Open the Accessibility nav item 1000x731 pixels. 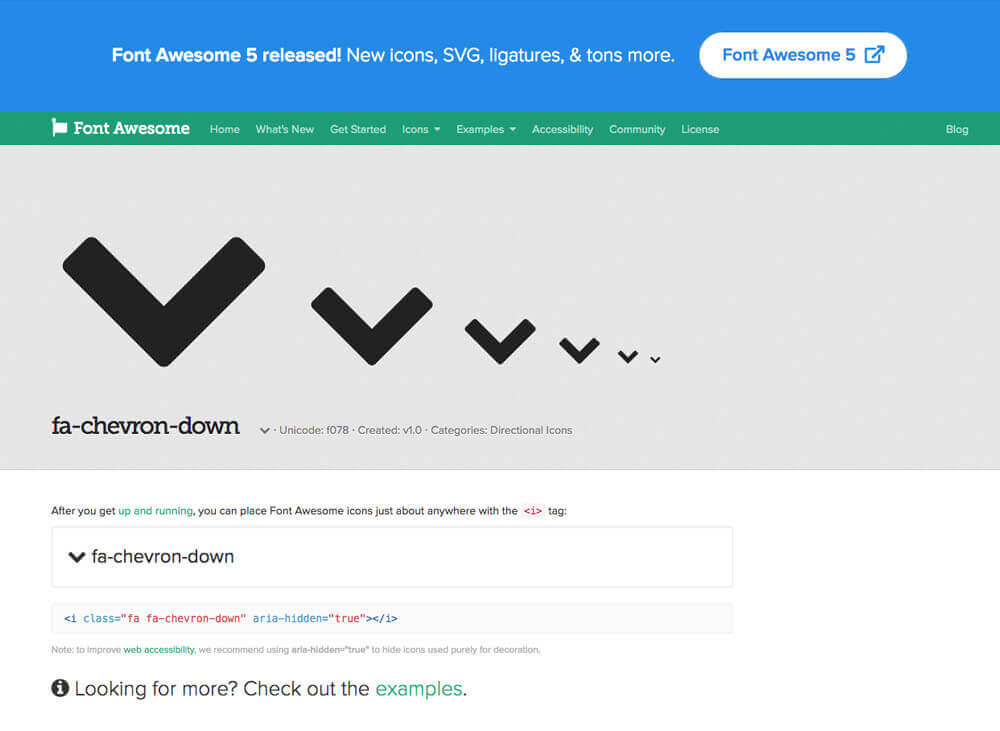562,129
